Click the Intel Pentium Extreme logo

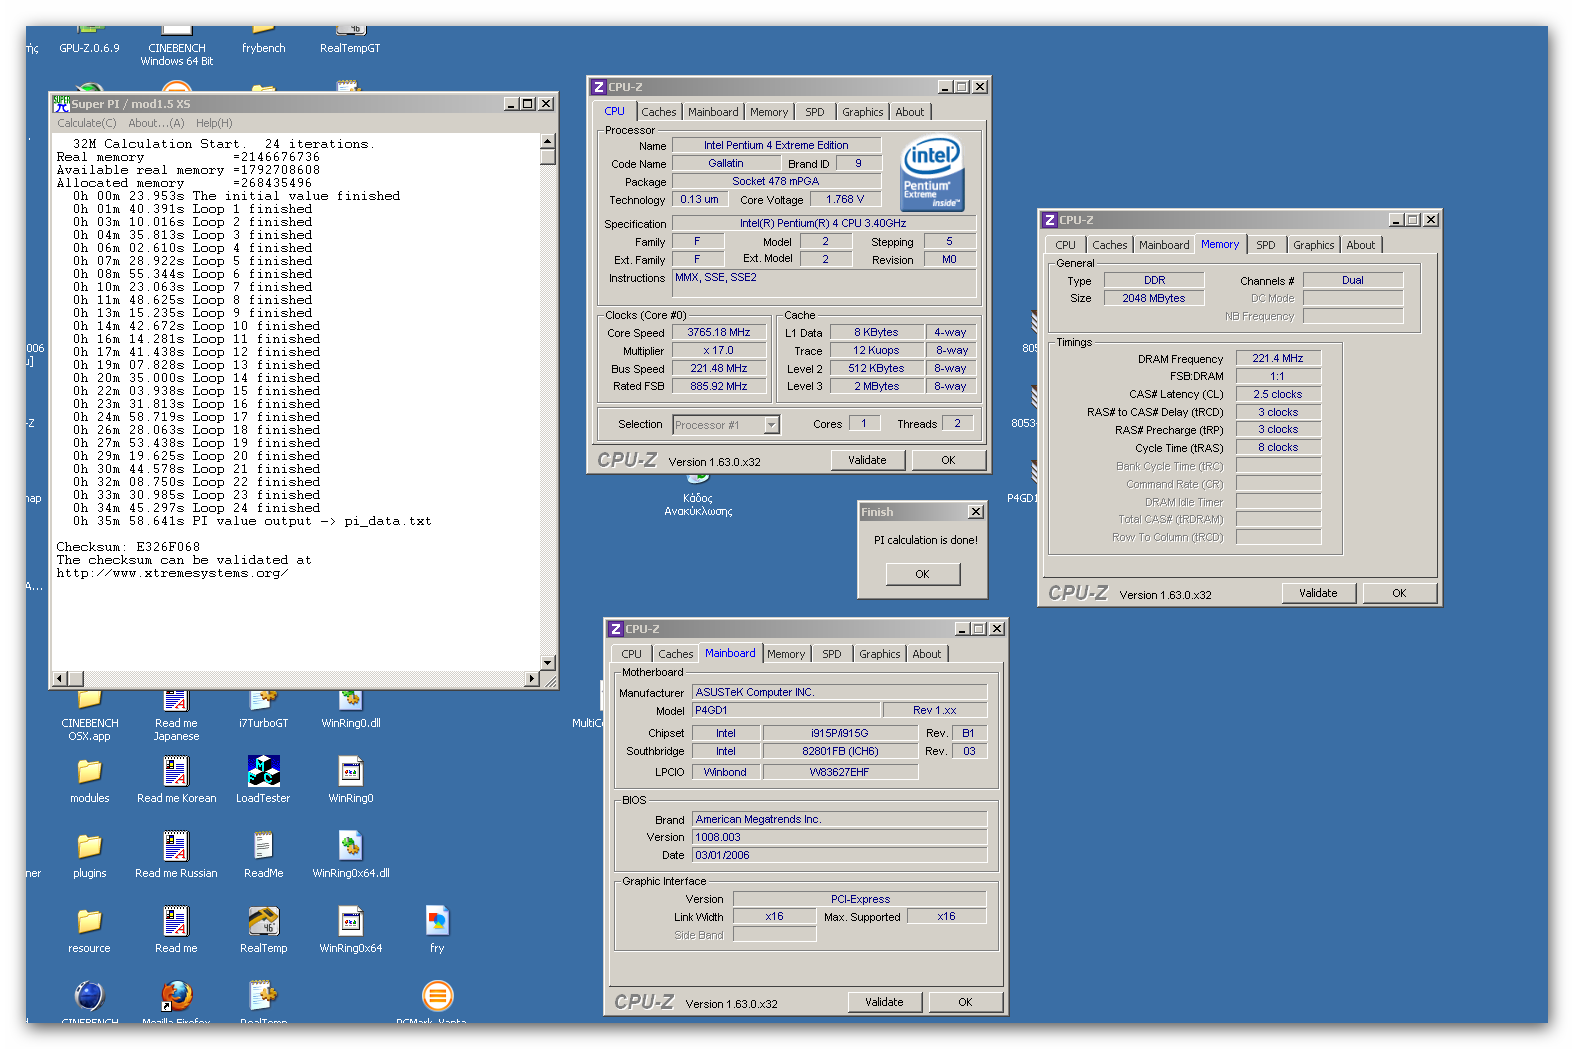(x=932, y=173)
